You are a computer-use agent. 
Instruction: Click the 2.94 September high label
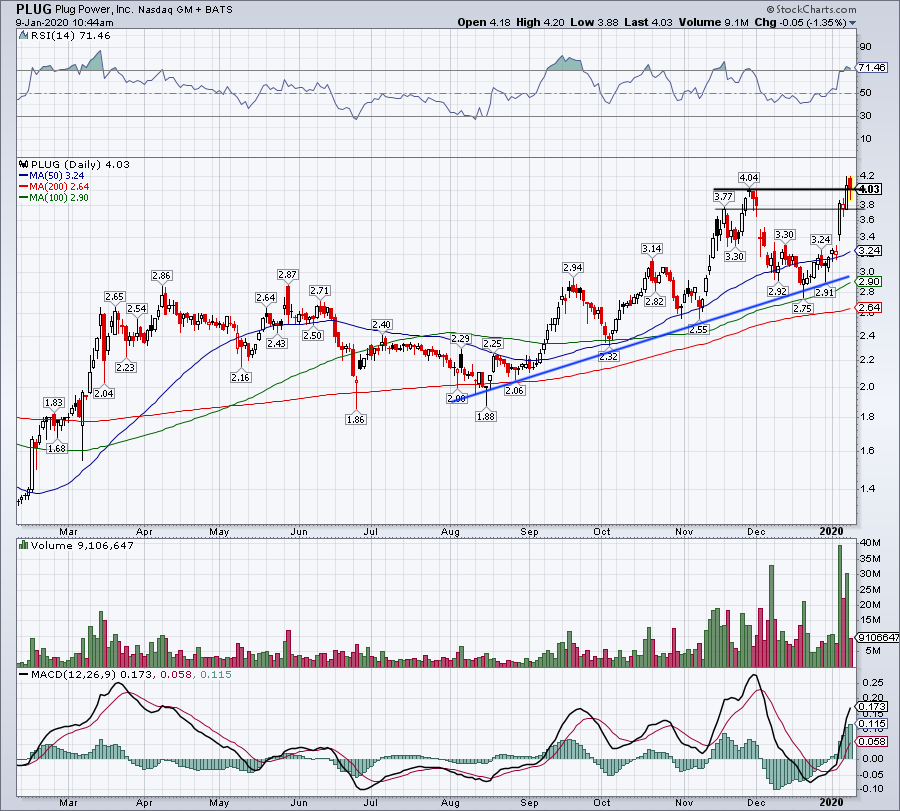[572, 267]
